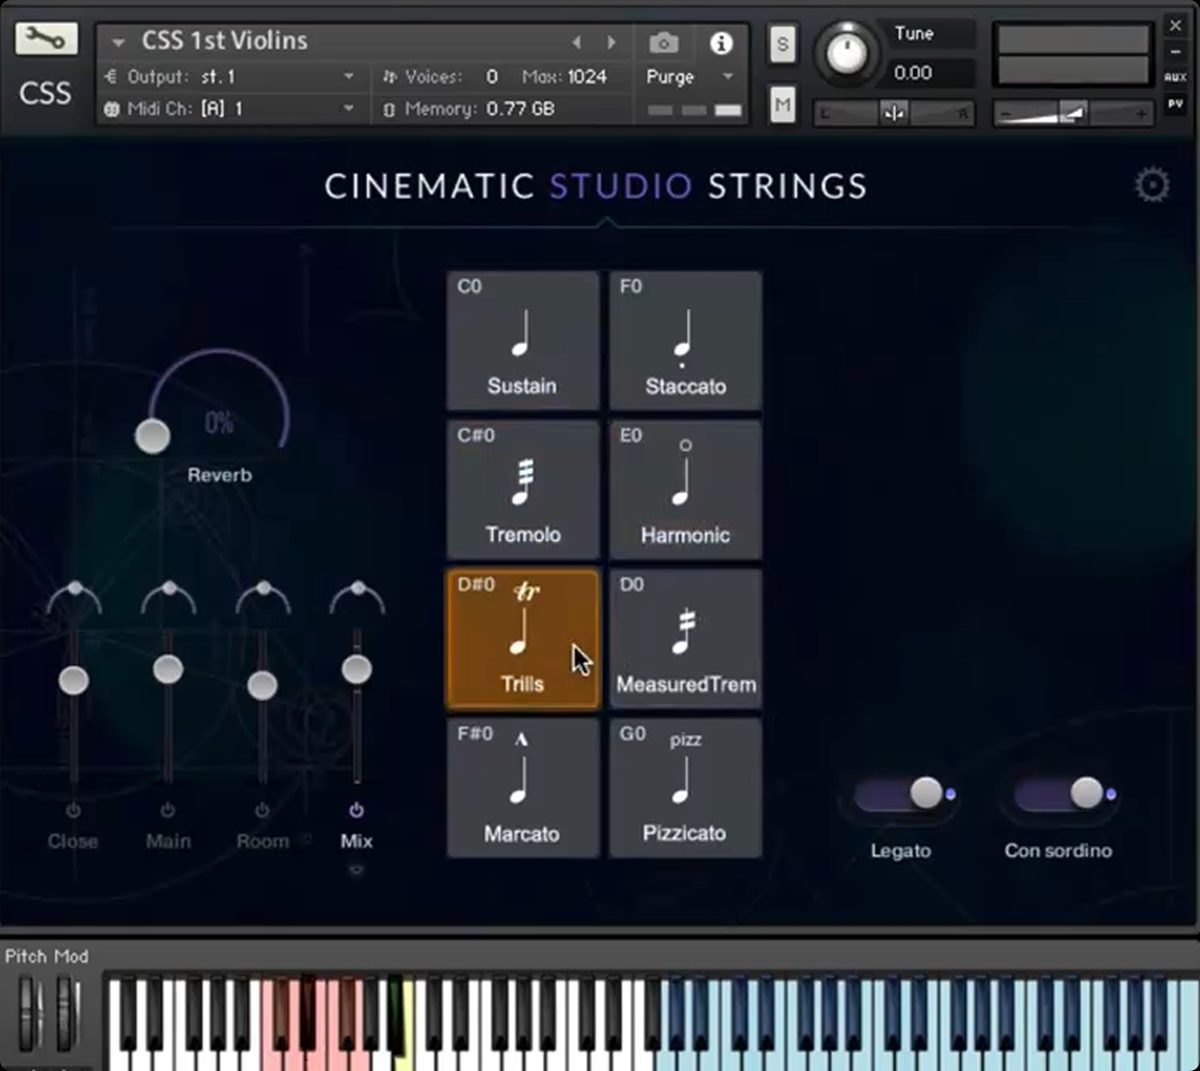
Task: Open instrument edit mode wrench icon
Action: click(x=46, y=39)
